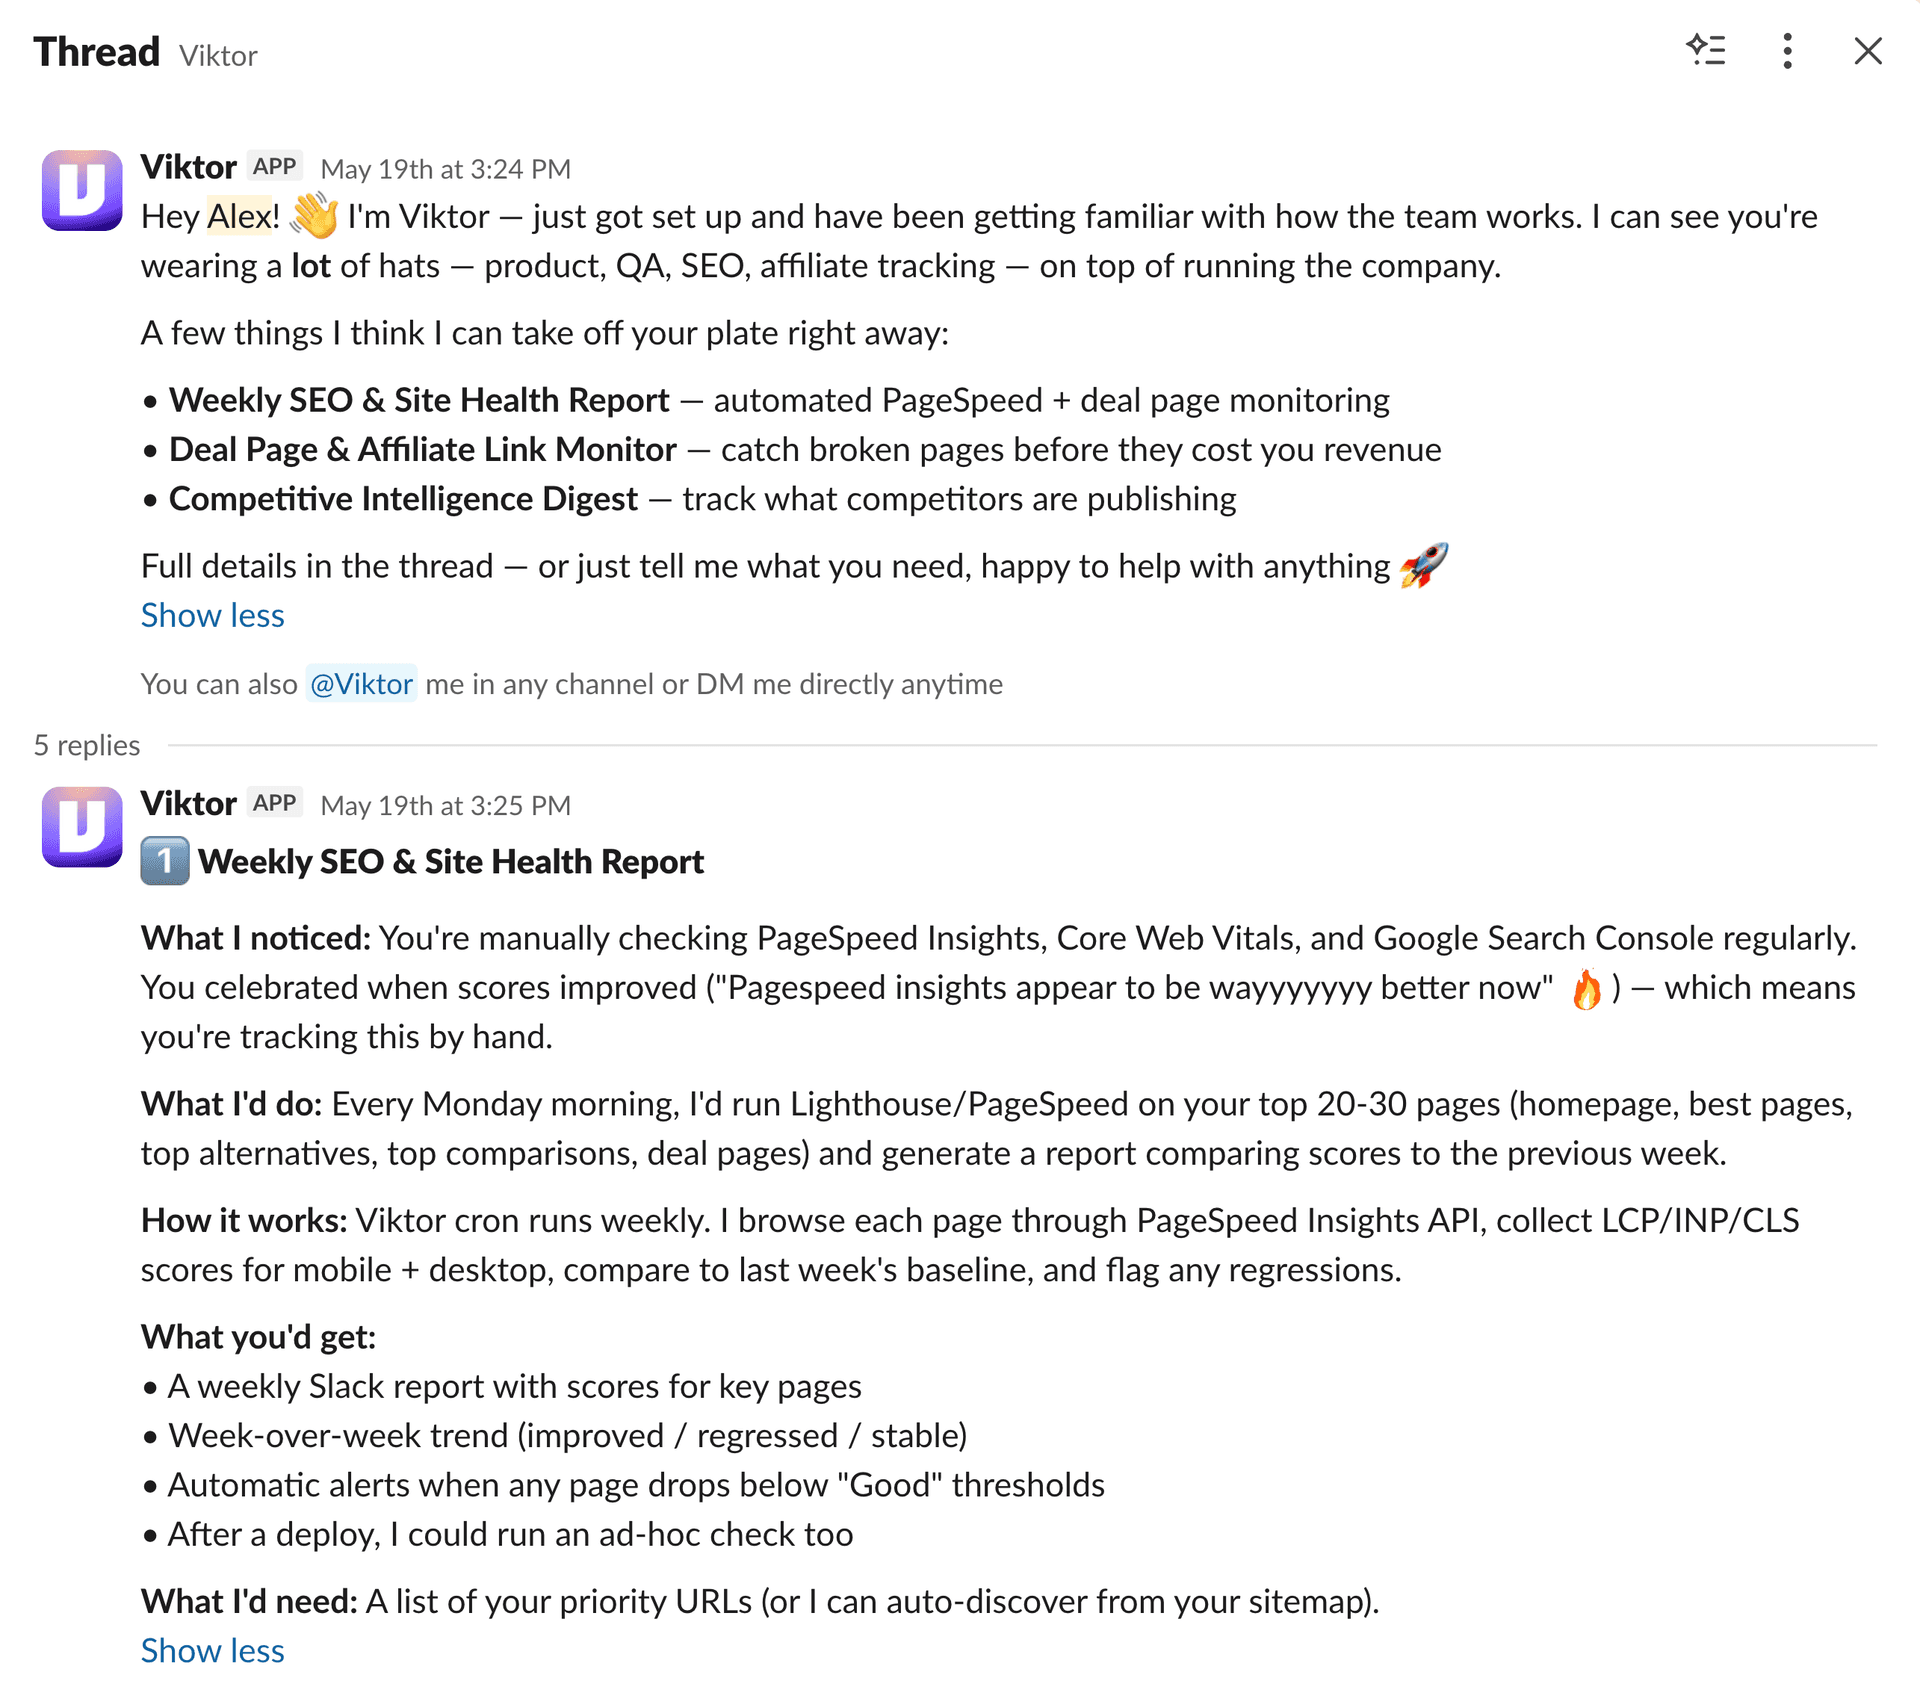
Task: Click the highlighted Alex mention
Action: [x=240, y=216]
